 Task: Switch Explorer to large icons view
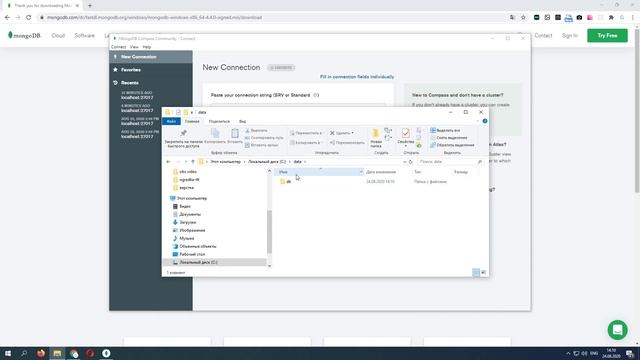[x=483, y=272]
